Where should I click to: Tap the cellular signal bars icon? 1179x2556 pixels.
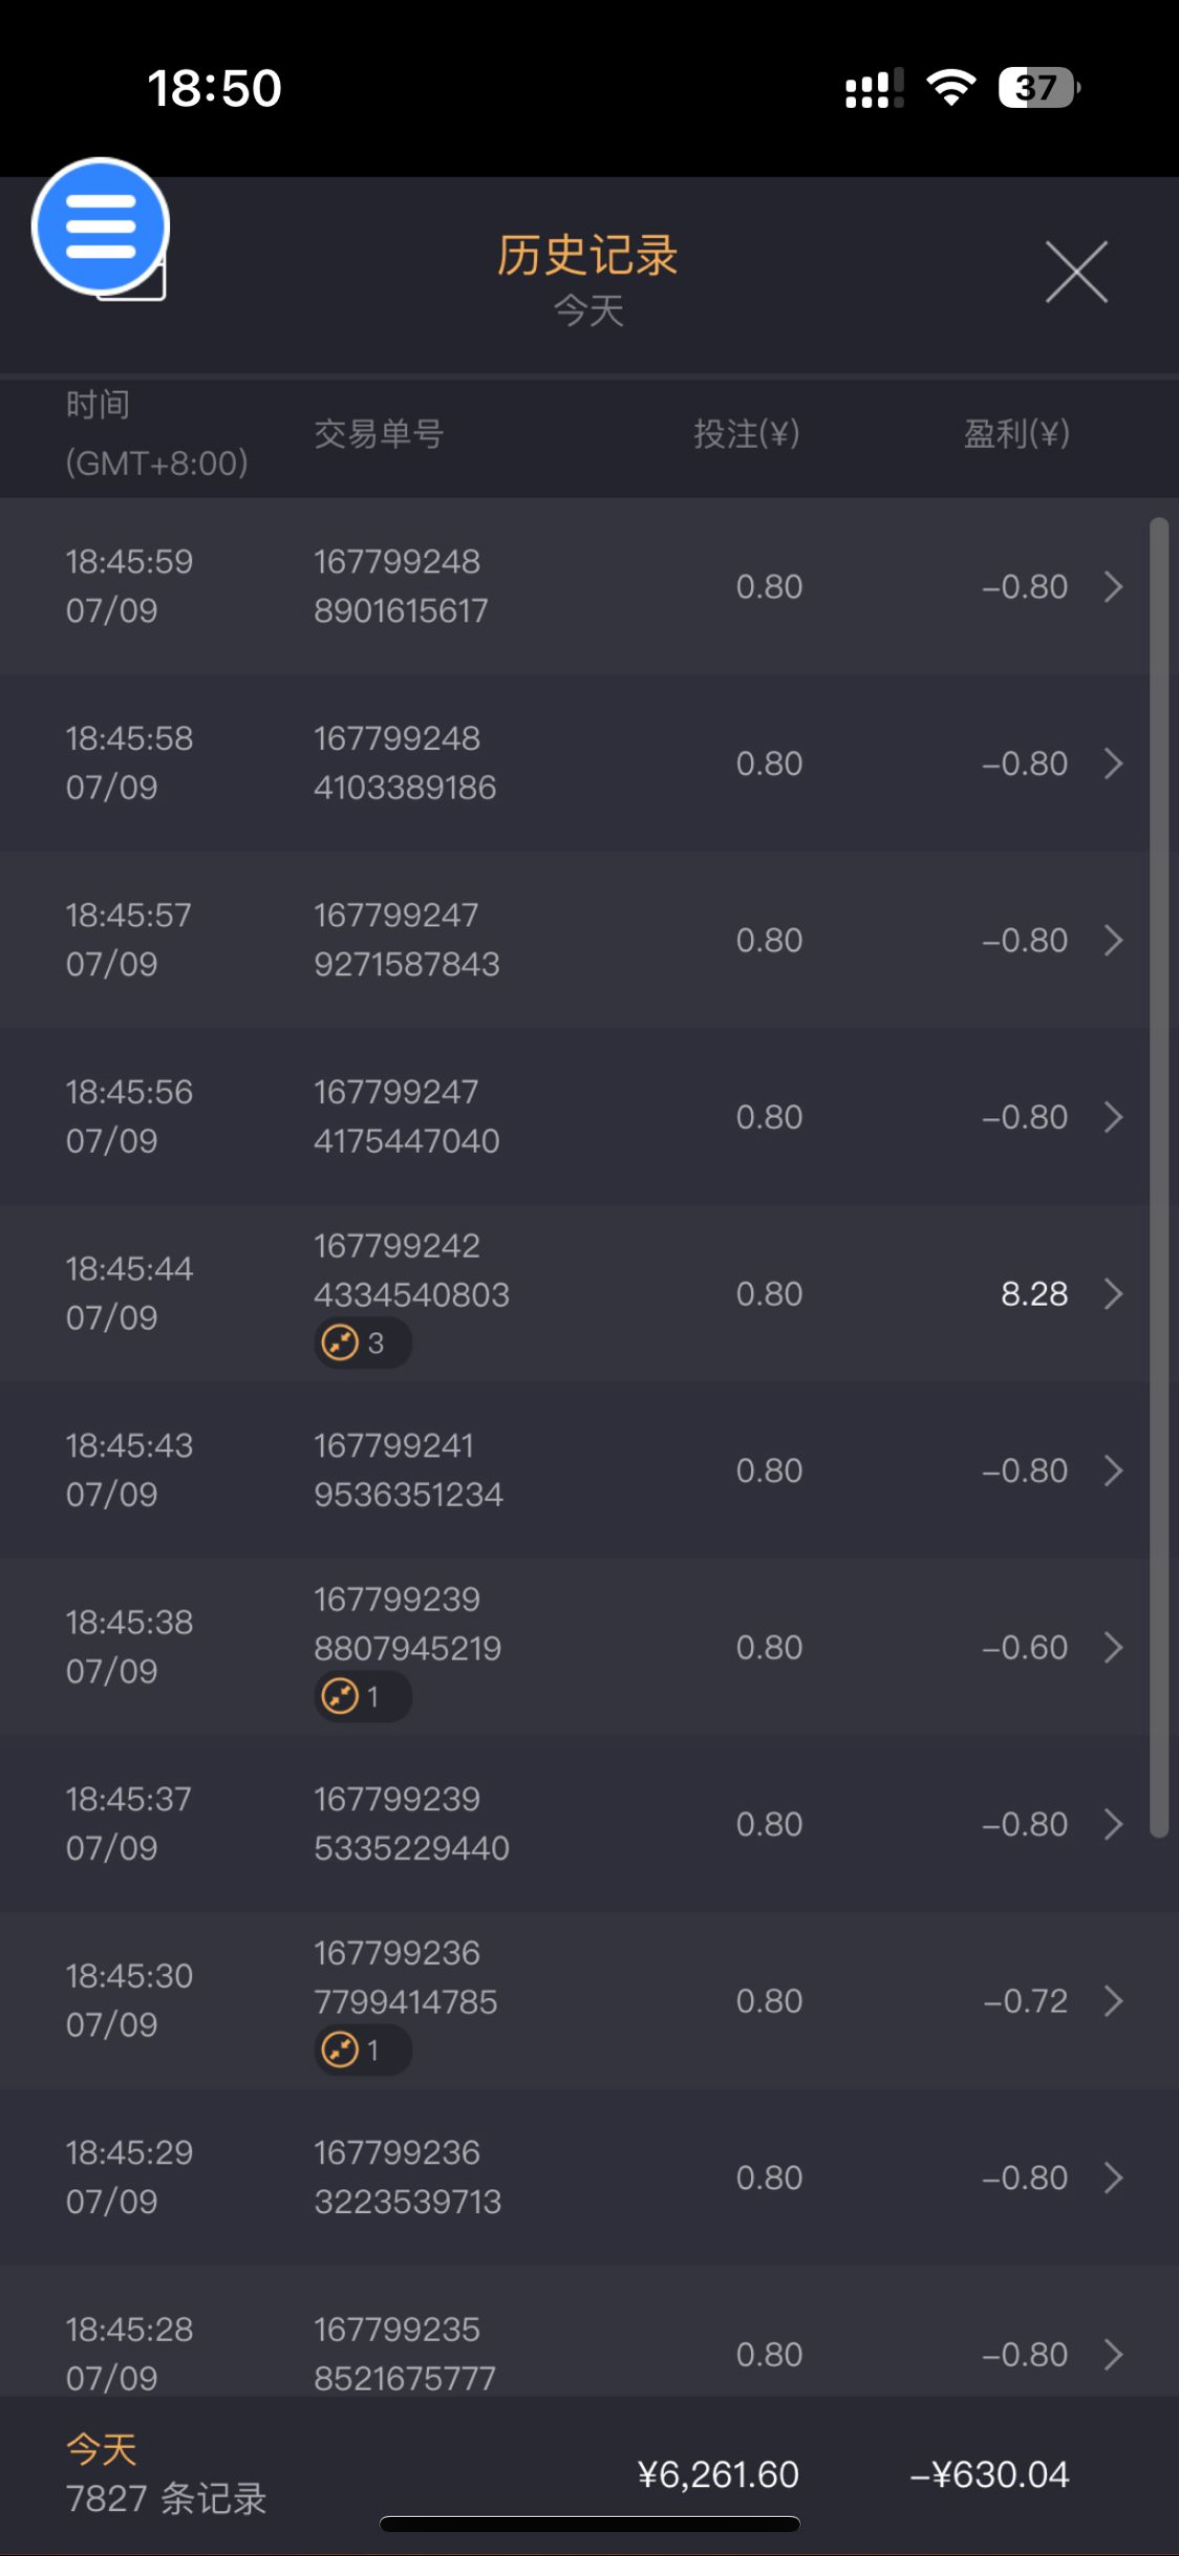pos(874,88)
